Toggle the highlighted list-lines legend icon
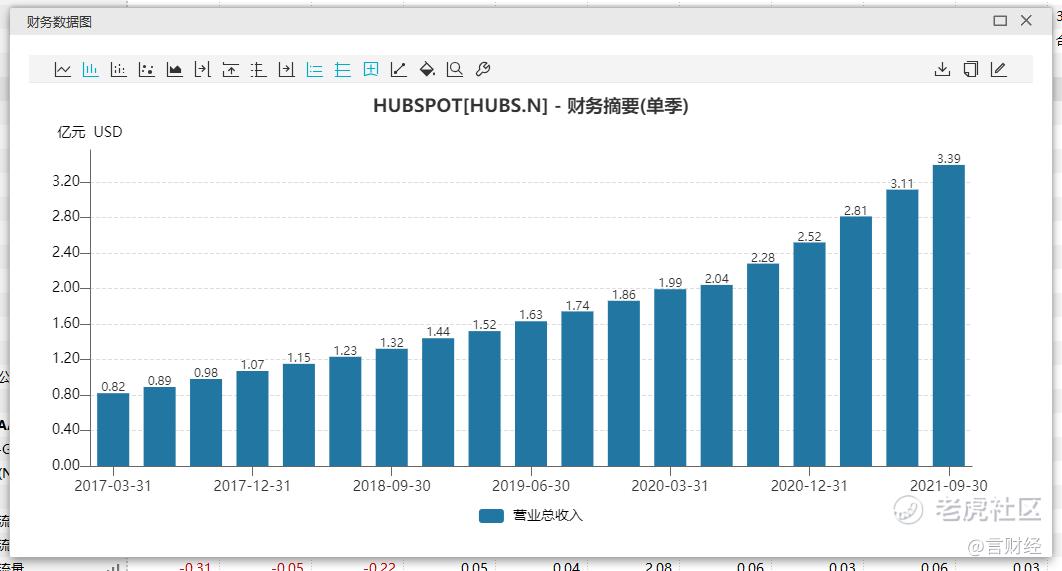 tap(314, 69)
